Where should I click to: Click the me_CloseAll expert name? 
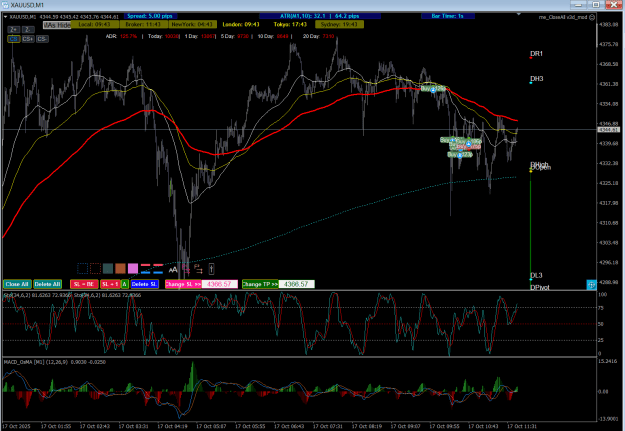point(563,17)
